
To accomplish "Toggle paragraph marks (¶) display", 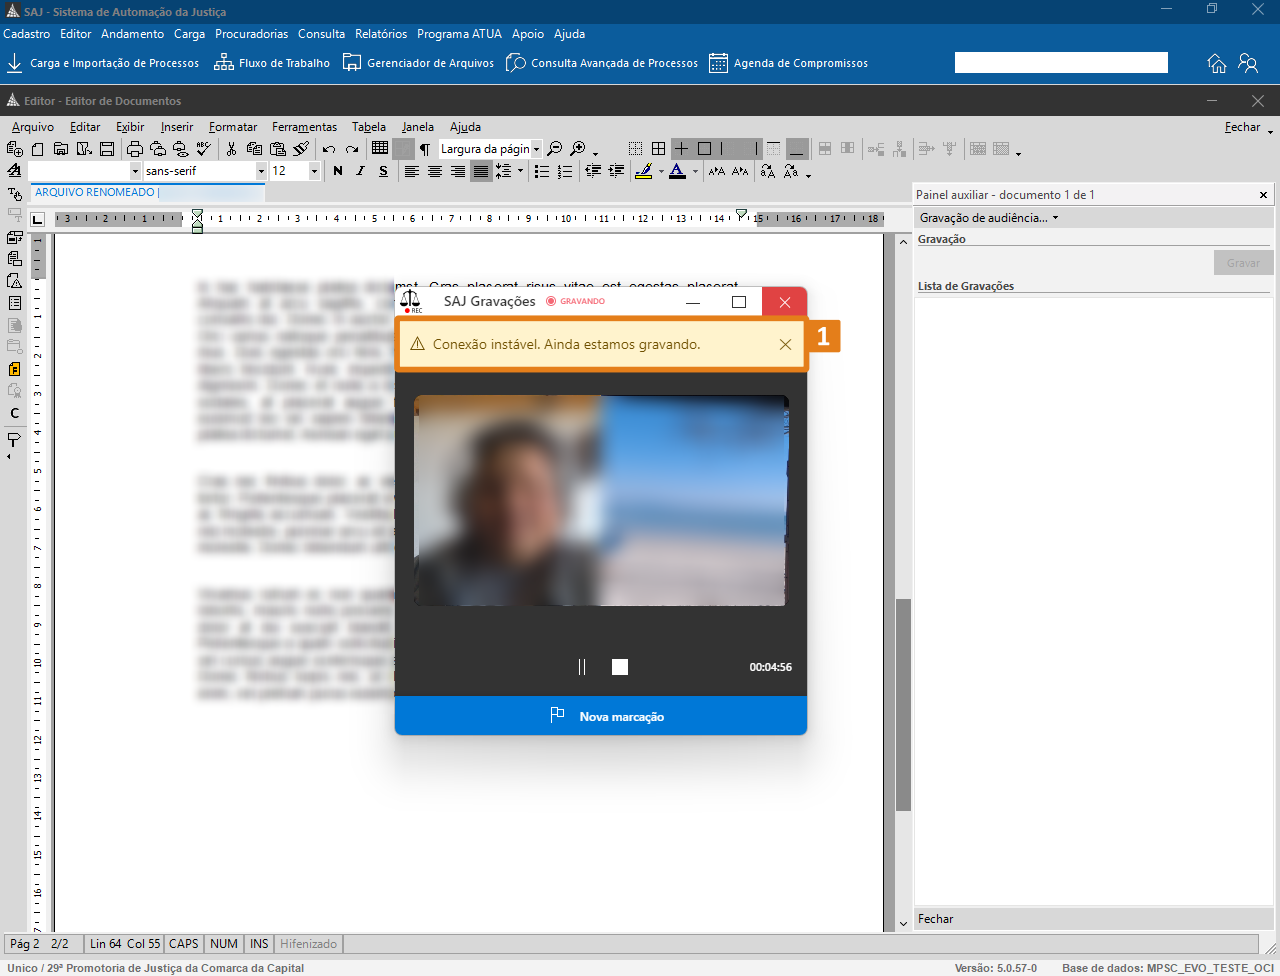I will (x=425, y=149).
